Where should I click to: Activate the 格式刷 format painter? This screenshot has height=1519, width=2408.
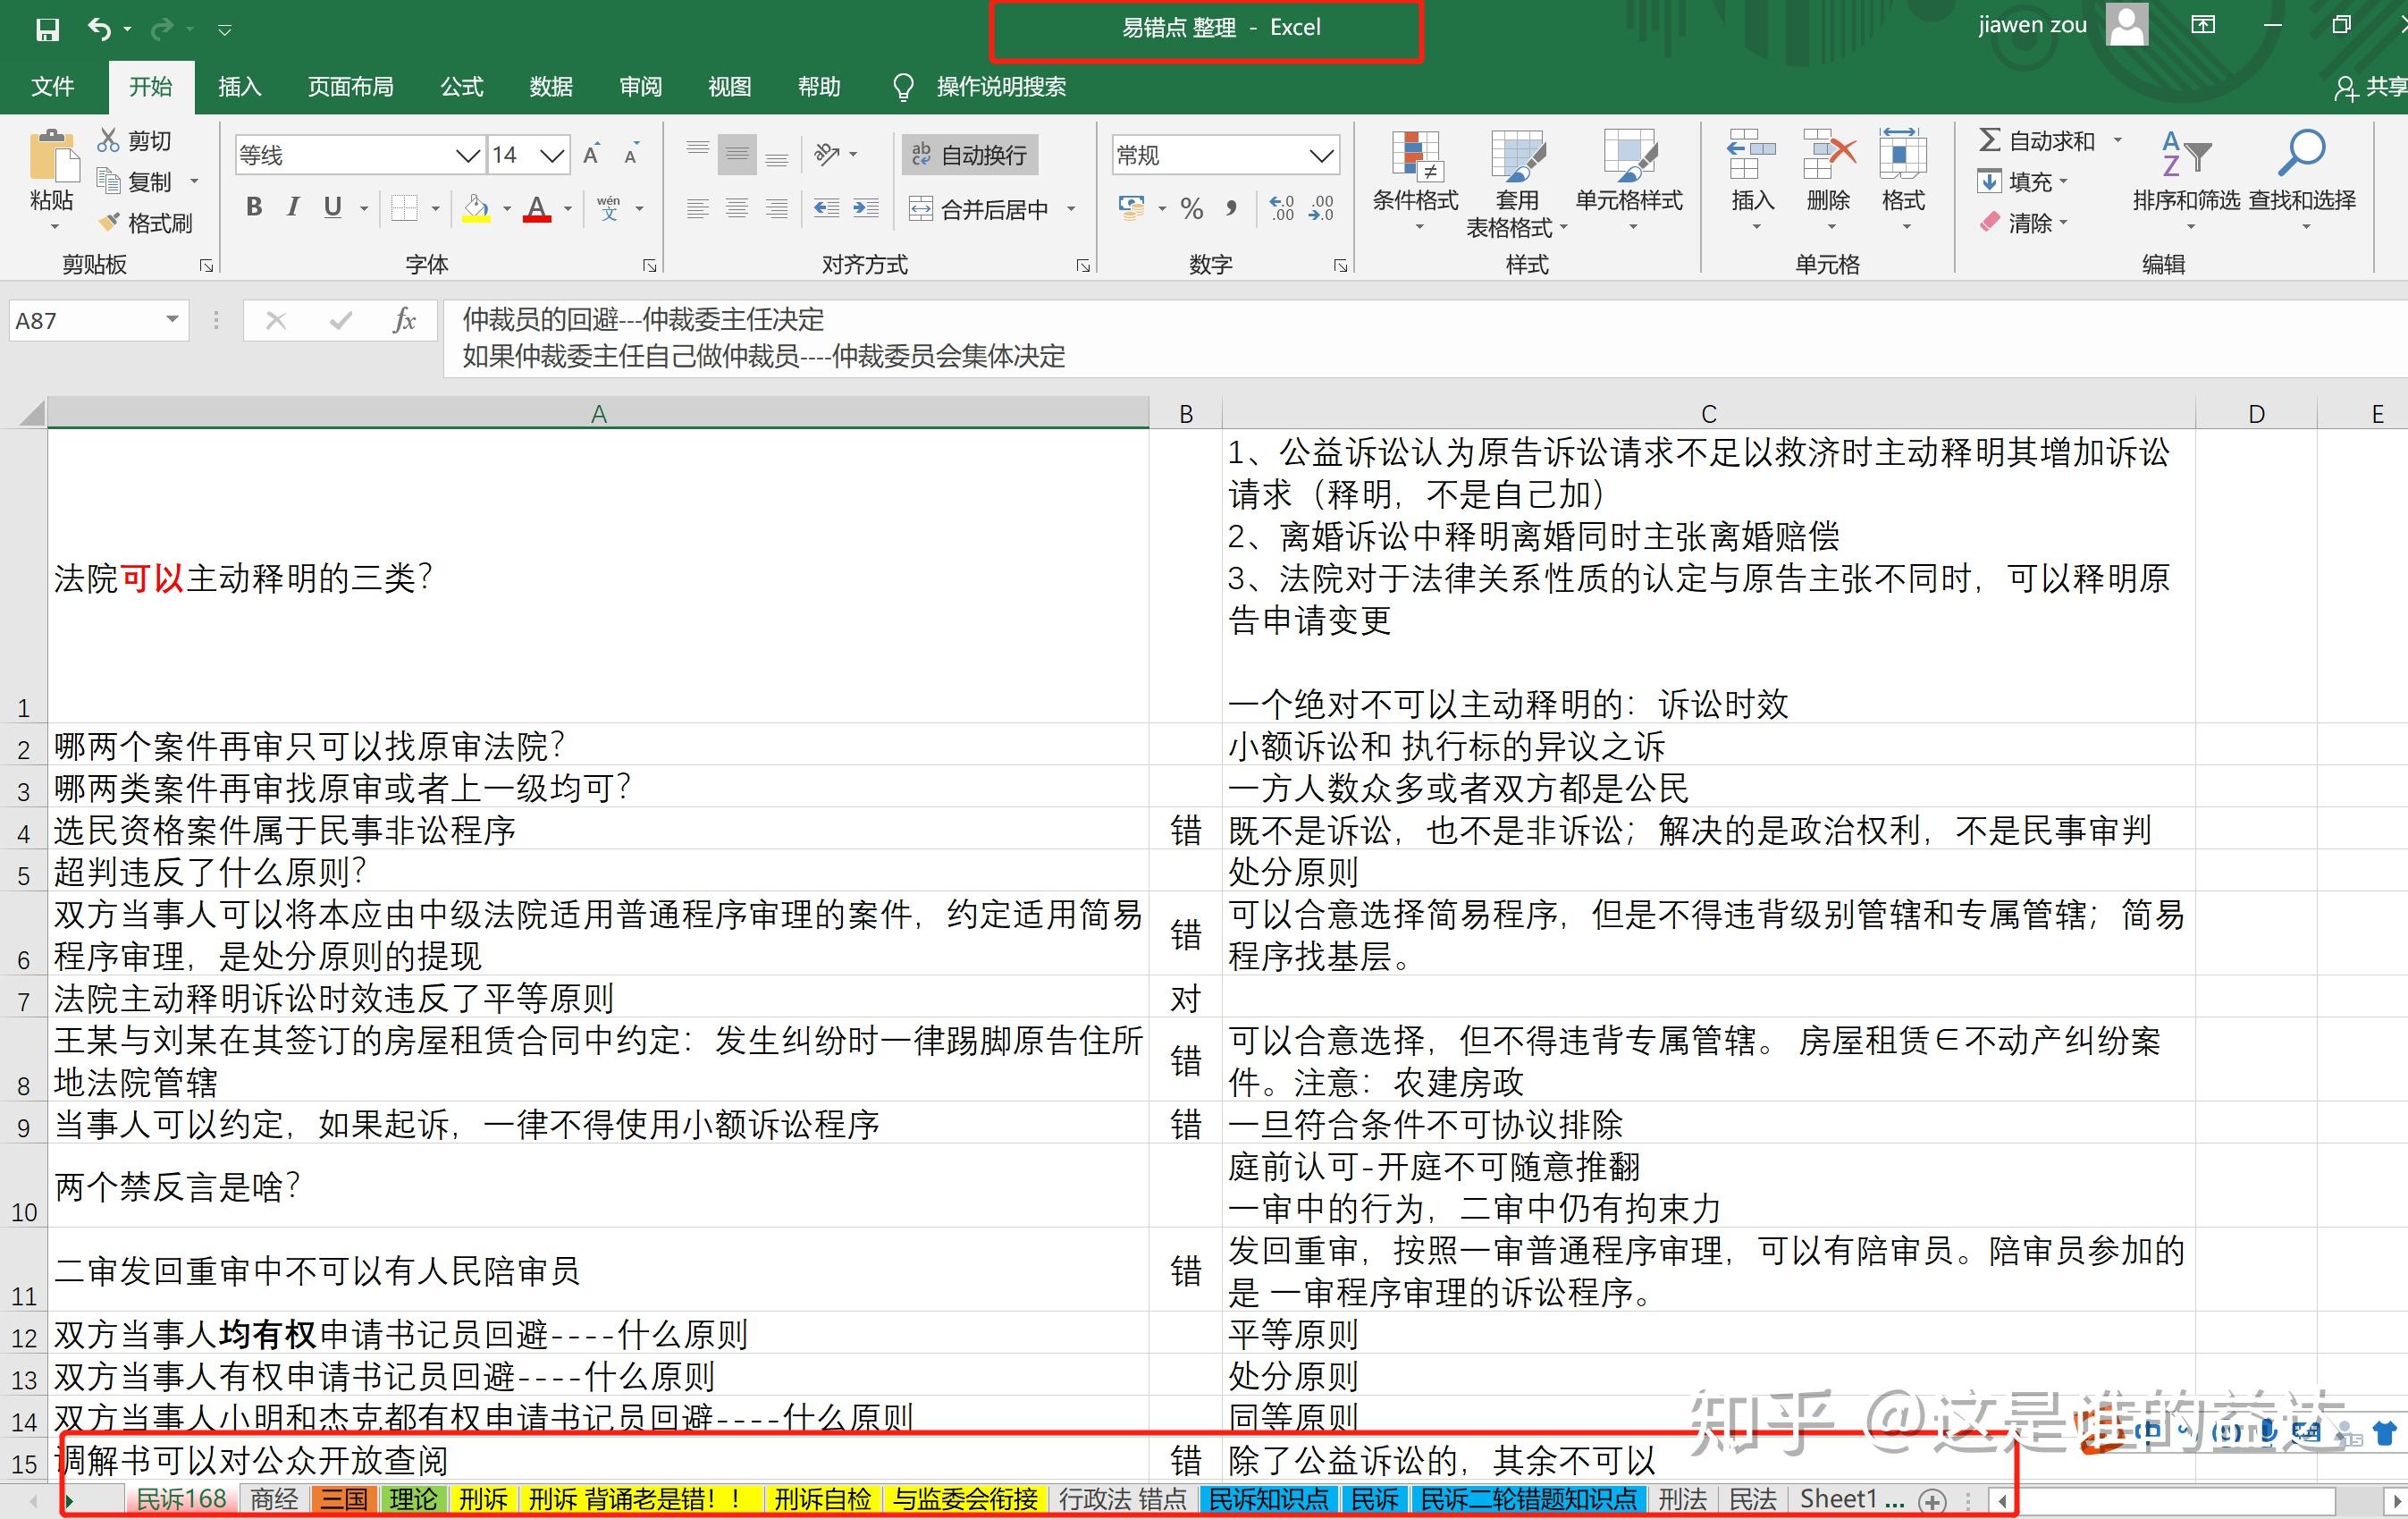pos(145,222)
